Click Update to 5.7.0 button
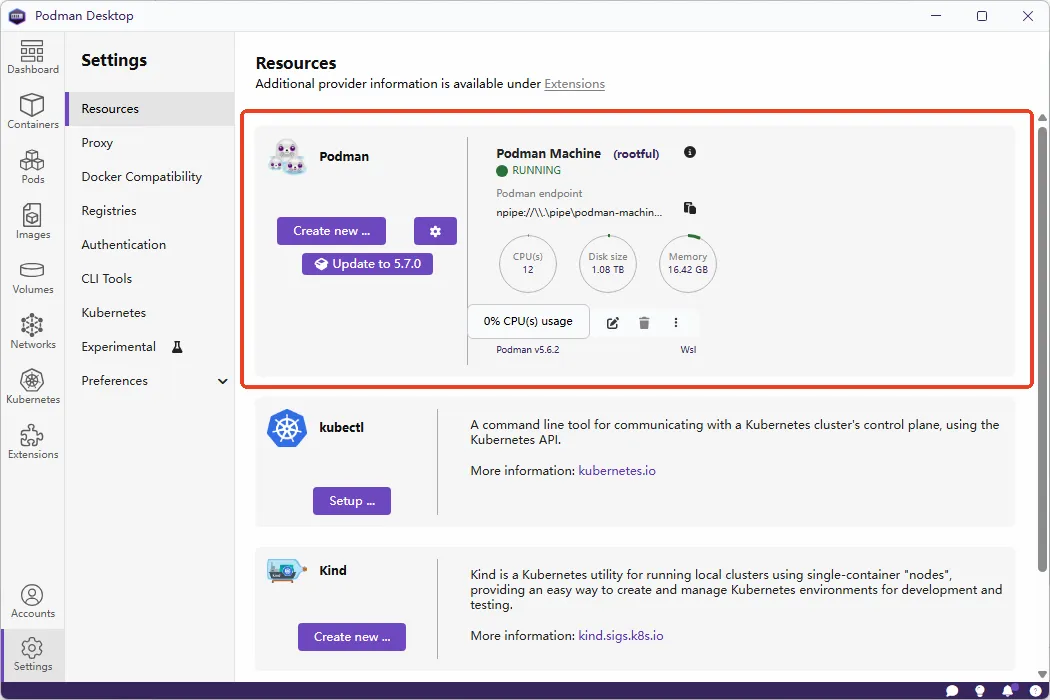Image resolution: width=1050 pixels, height=700 pixels. pos(367,264)
